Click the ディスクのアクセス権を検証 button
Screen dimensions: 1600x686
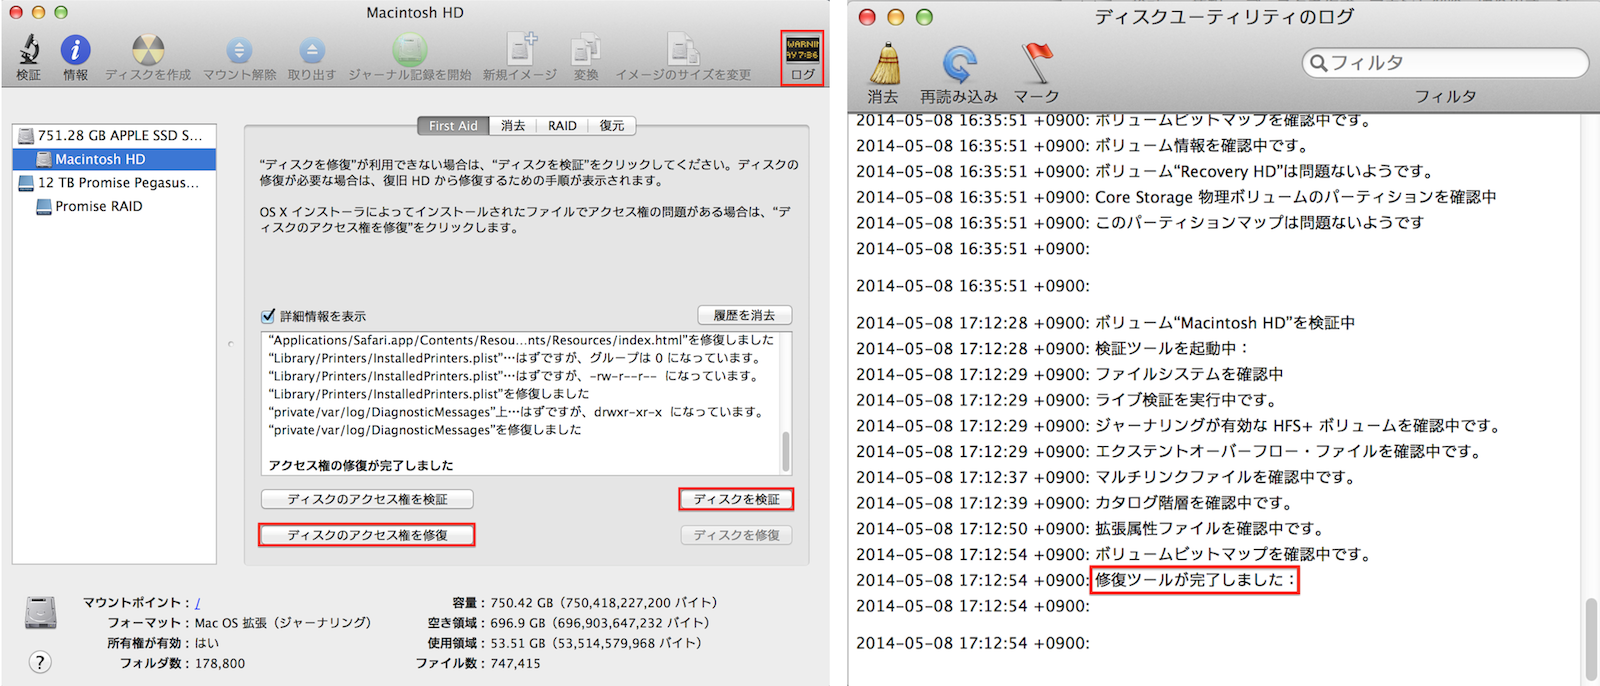367,499
